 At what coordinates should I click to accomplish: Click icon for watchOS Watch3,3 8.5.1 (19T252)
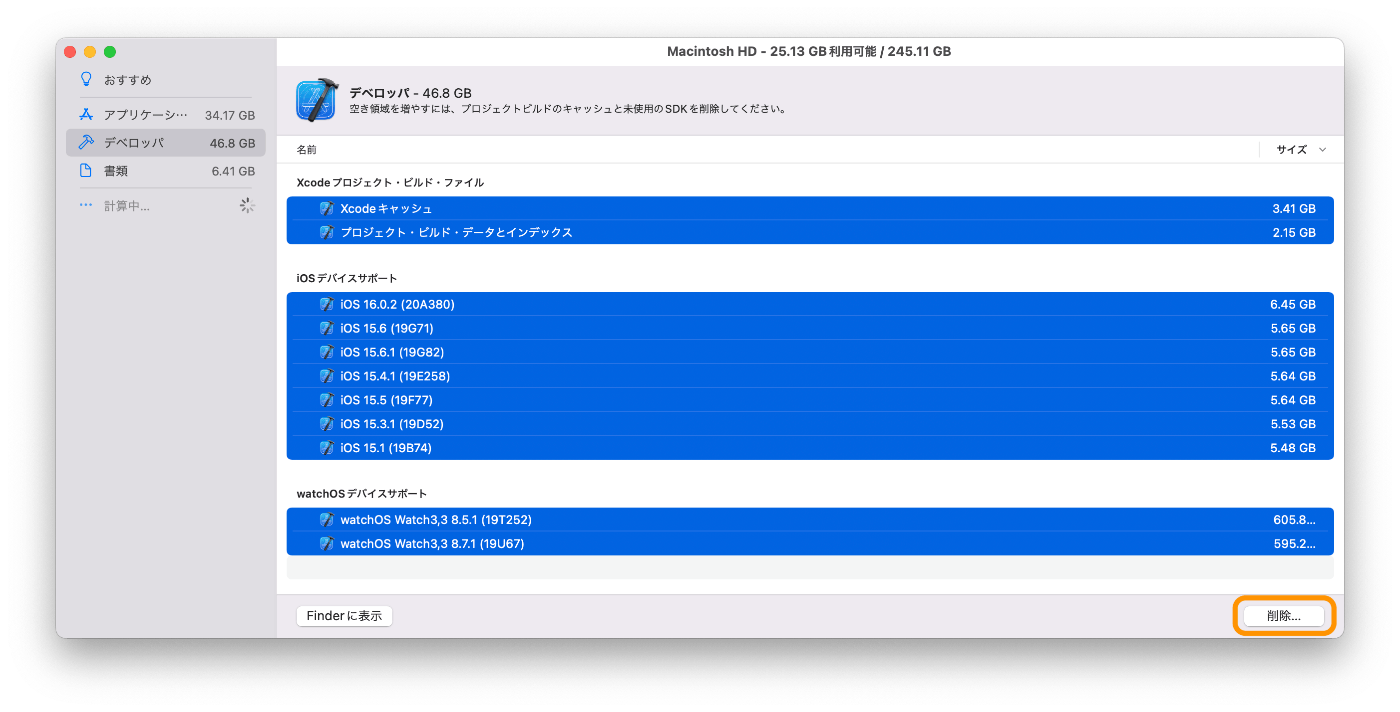point(327,521)
